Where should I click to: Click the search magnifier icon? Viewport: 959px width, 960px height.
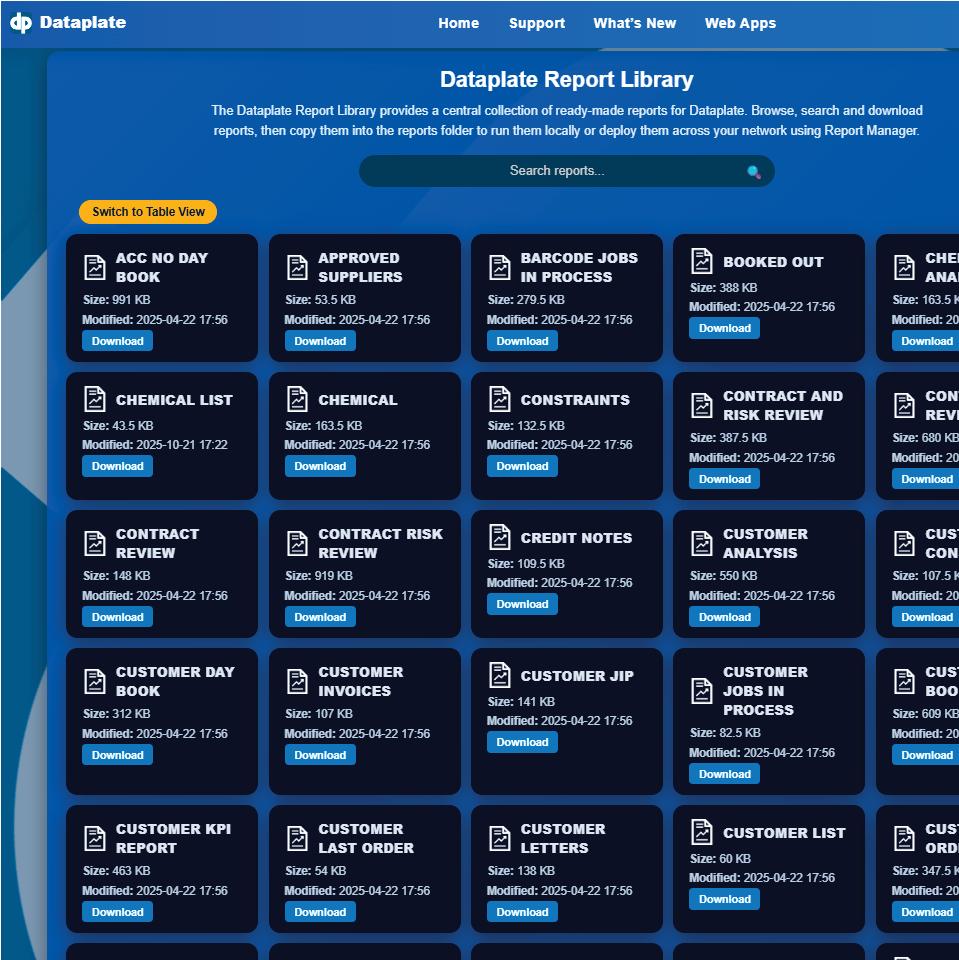click(x=754, y=172)
